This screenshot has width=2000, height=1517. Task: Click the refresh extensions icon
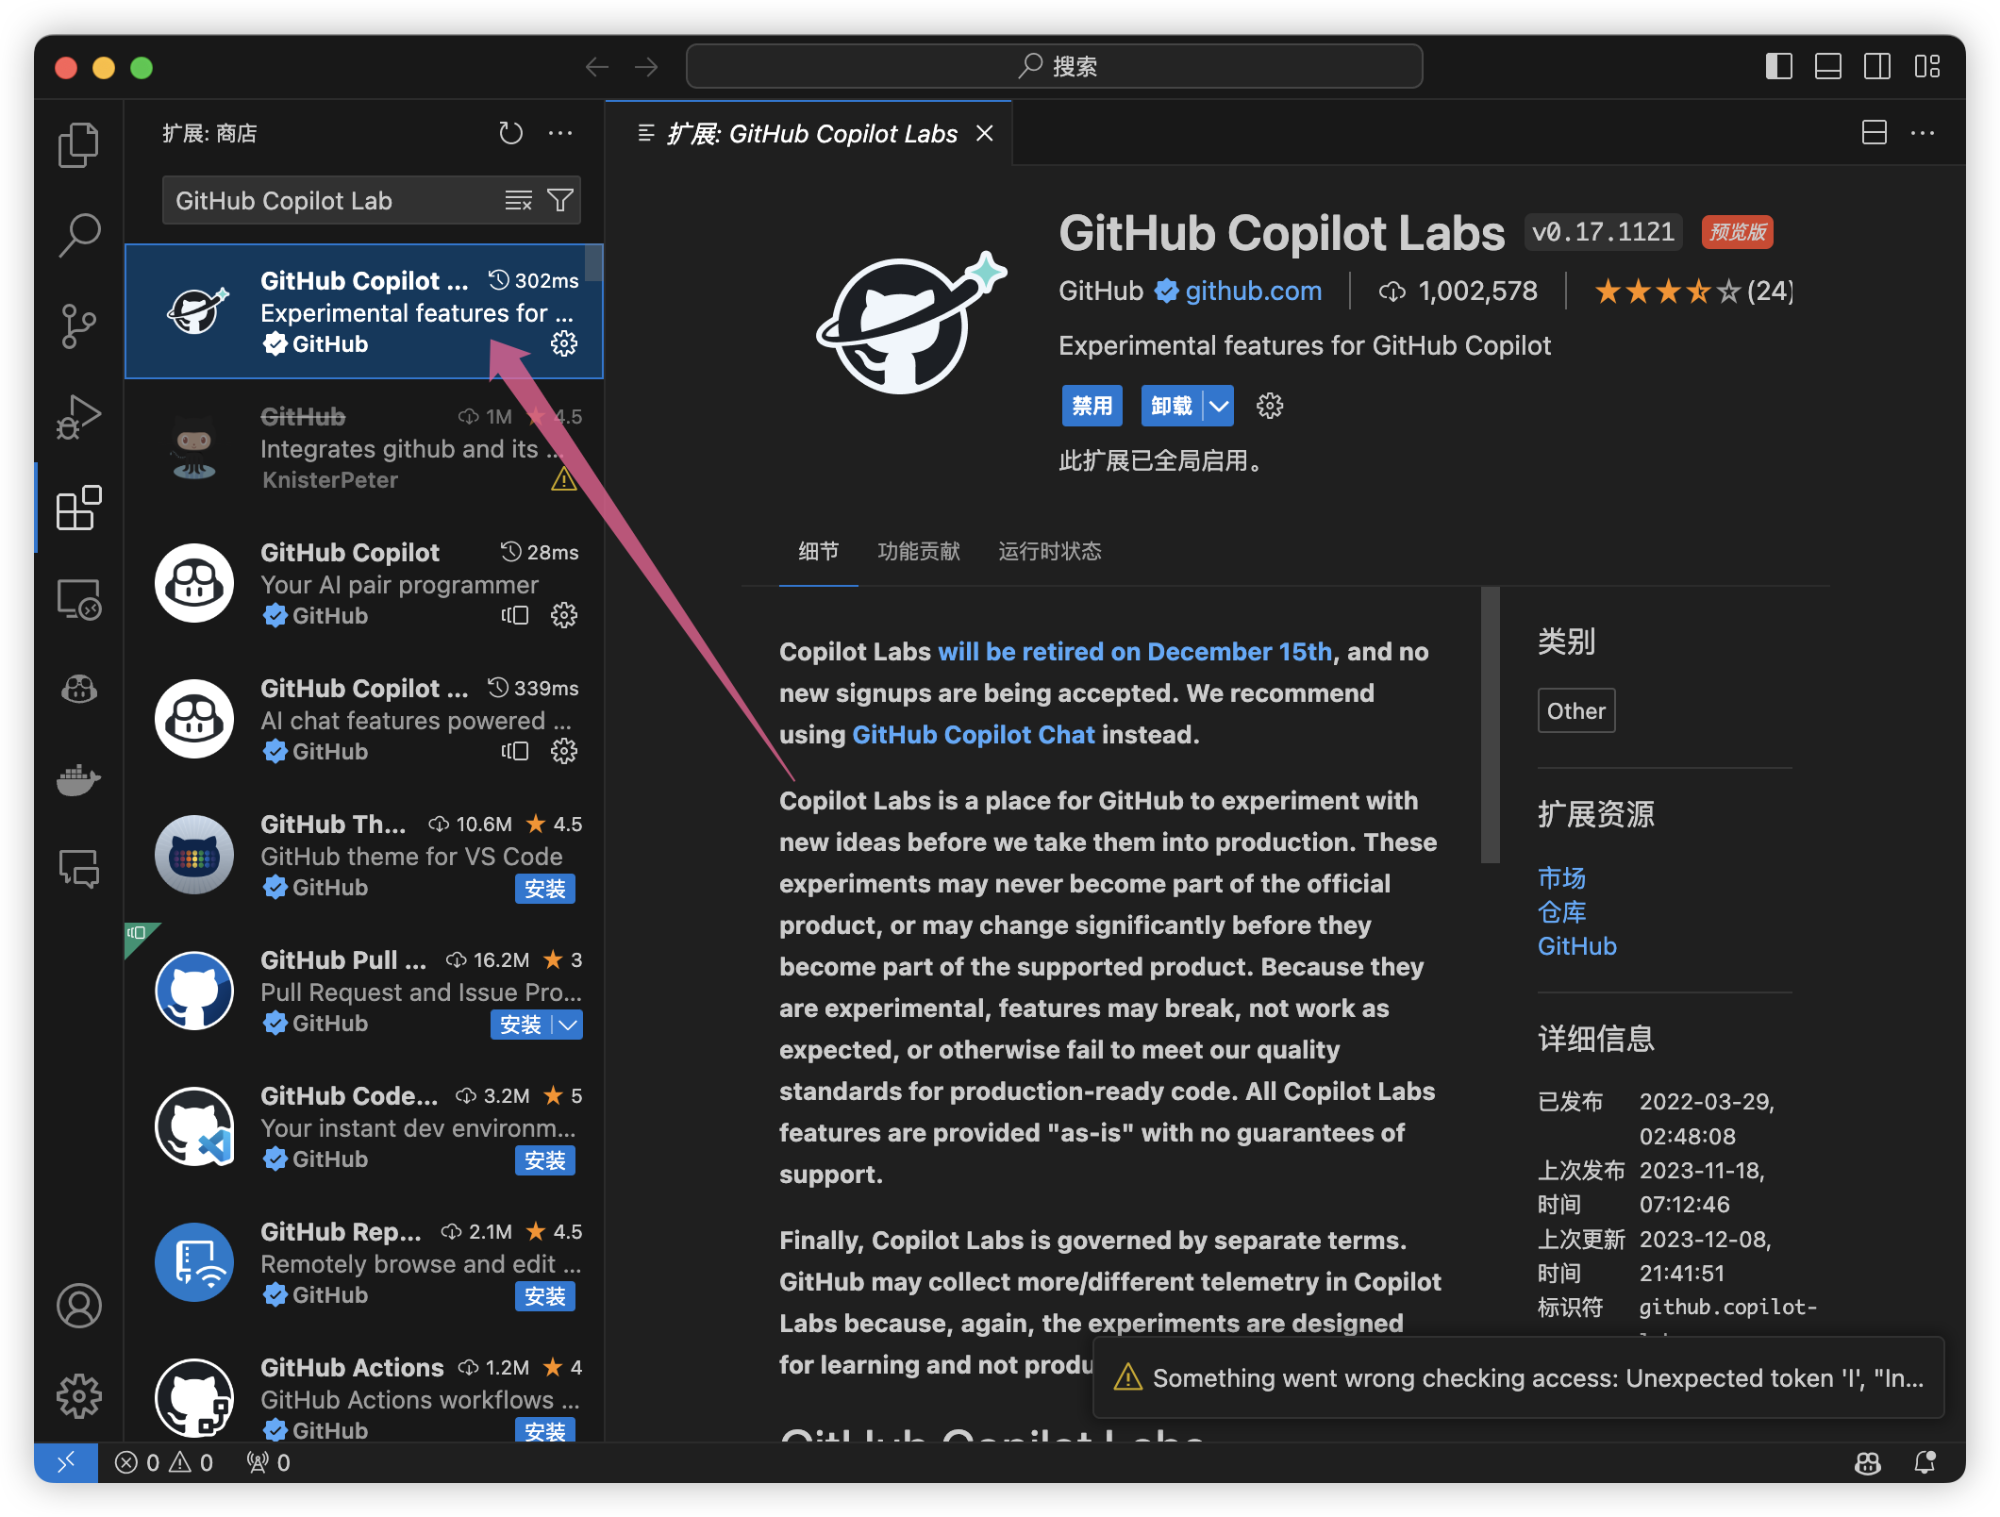click(x=511, y=133)
